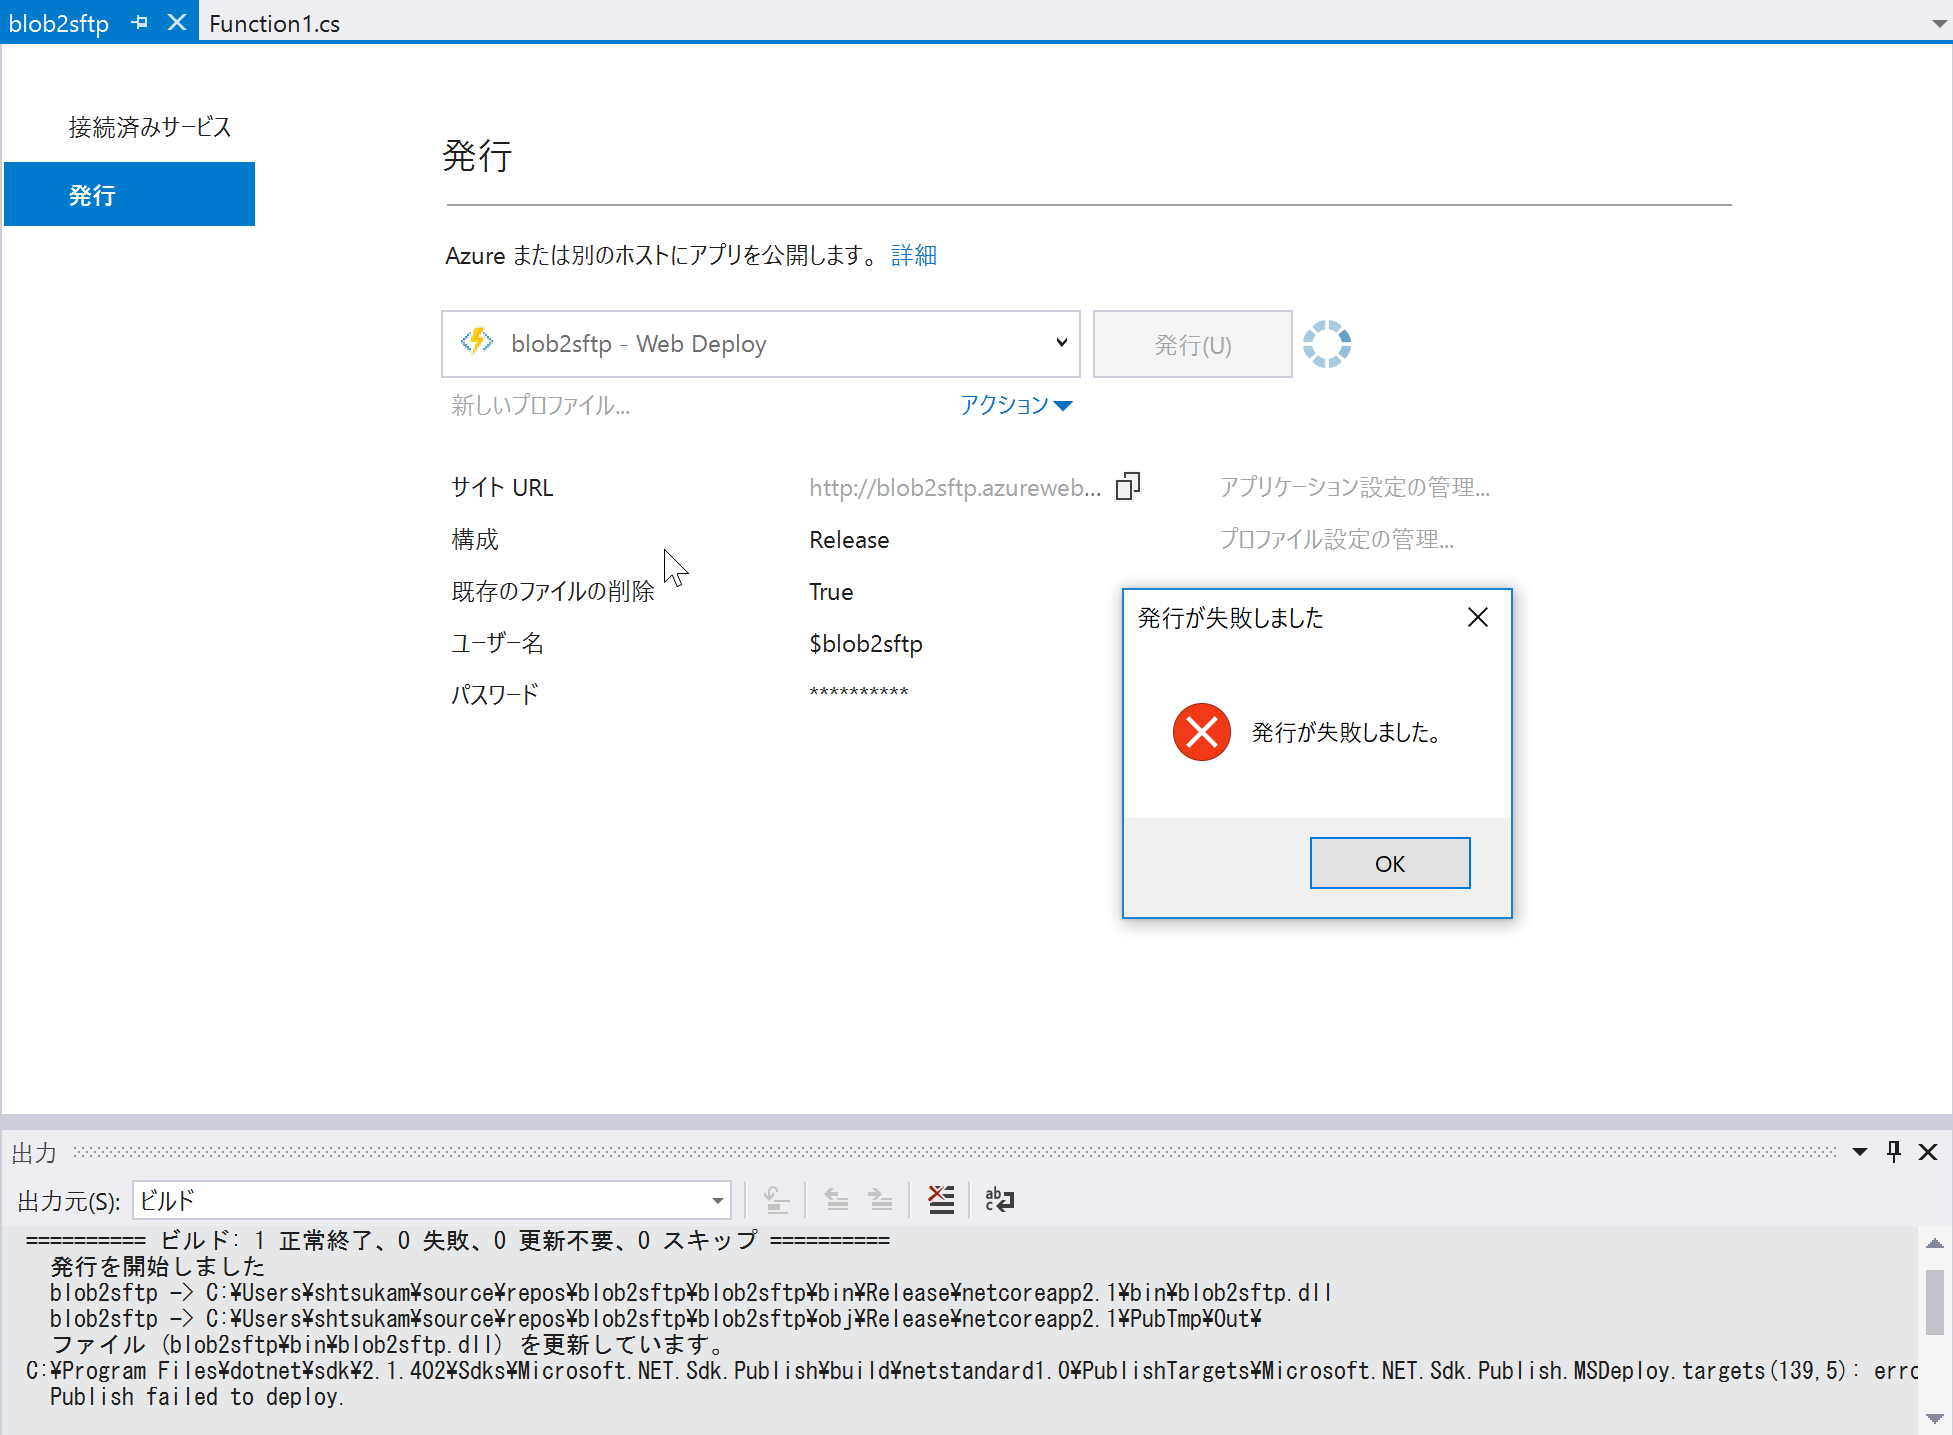Copy site URL with the copy icon
Screen dimensions: 1953x1435
tap(1128, 487)
